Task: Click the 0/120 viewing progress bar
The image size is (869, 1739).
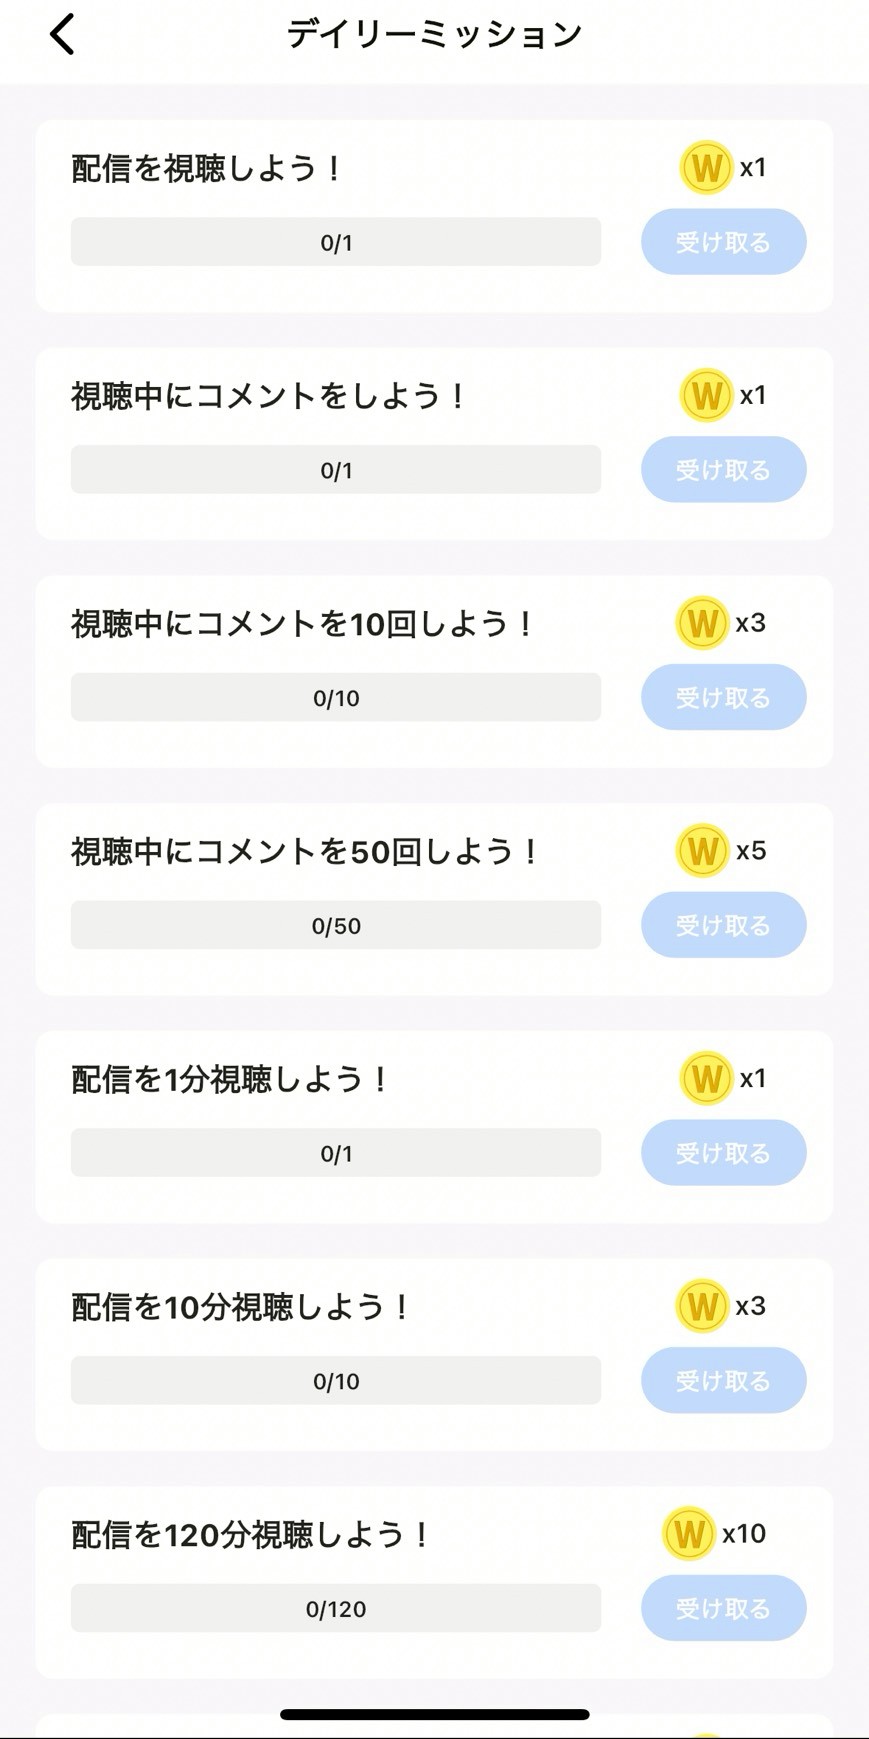Action: [x=336, y=1608]
